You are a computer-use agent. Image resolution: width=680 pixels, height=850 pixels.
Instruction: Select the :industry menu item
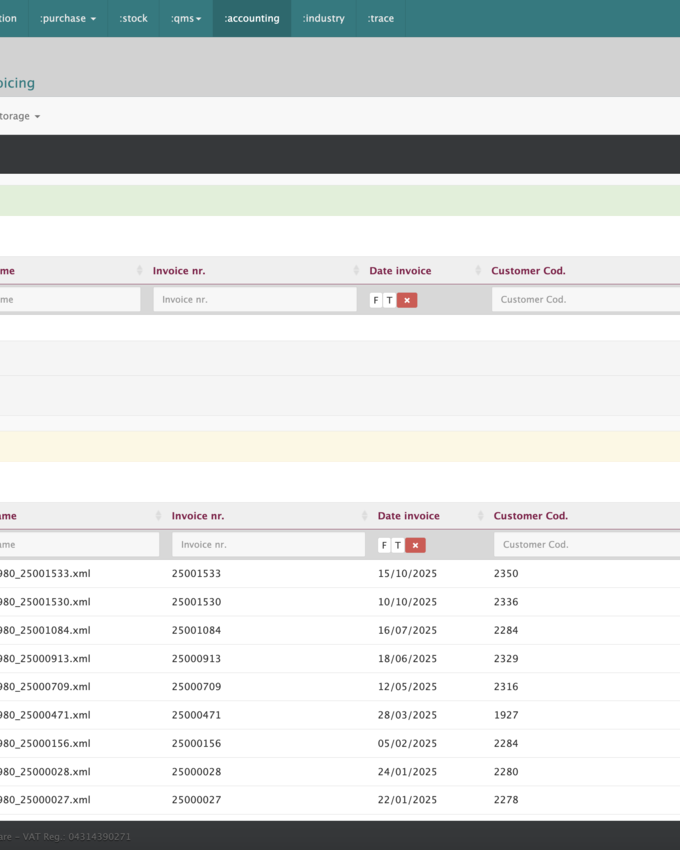[x=323, y=18]
